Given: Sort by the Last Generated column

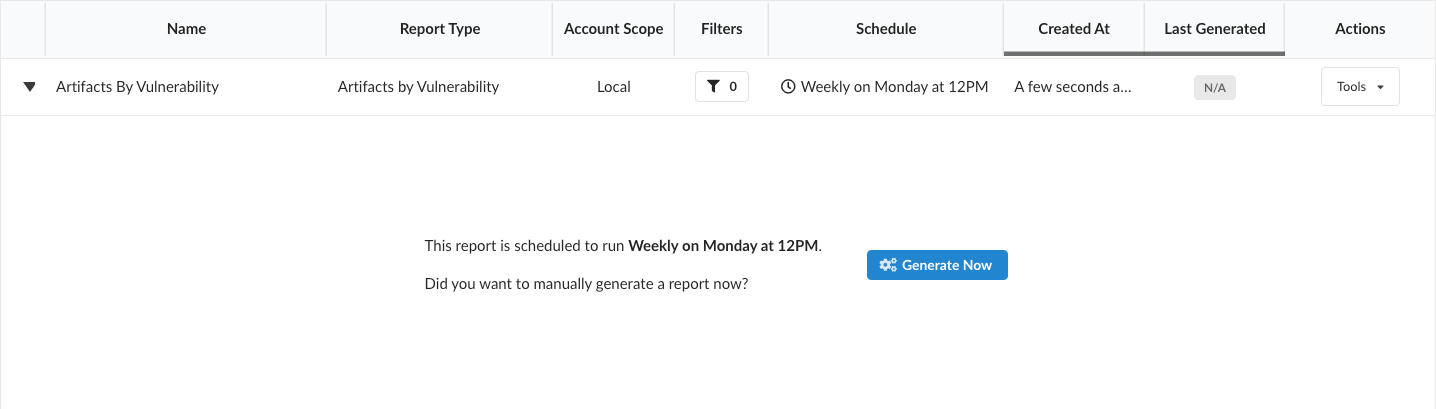Looking at the screenshot, I should click(1214, 29).
